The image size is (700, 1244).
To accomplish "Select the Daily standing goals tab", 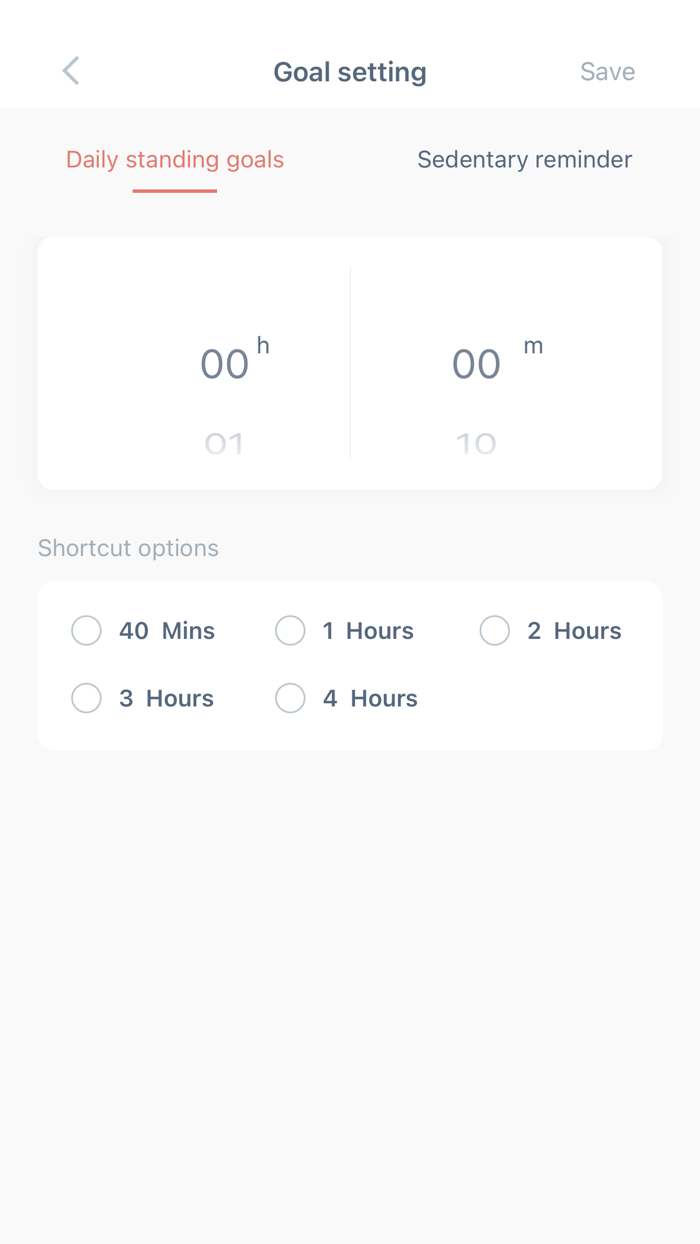I will coord(174,159).
